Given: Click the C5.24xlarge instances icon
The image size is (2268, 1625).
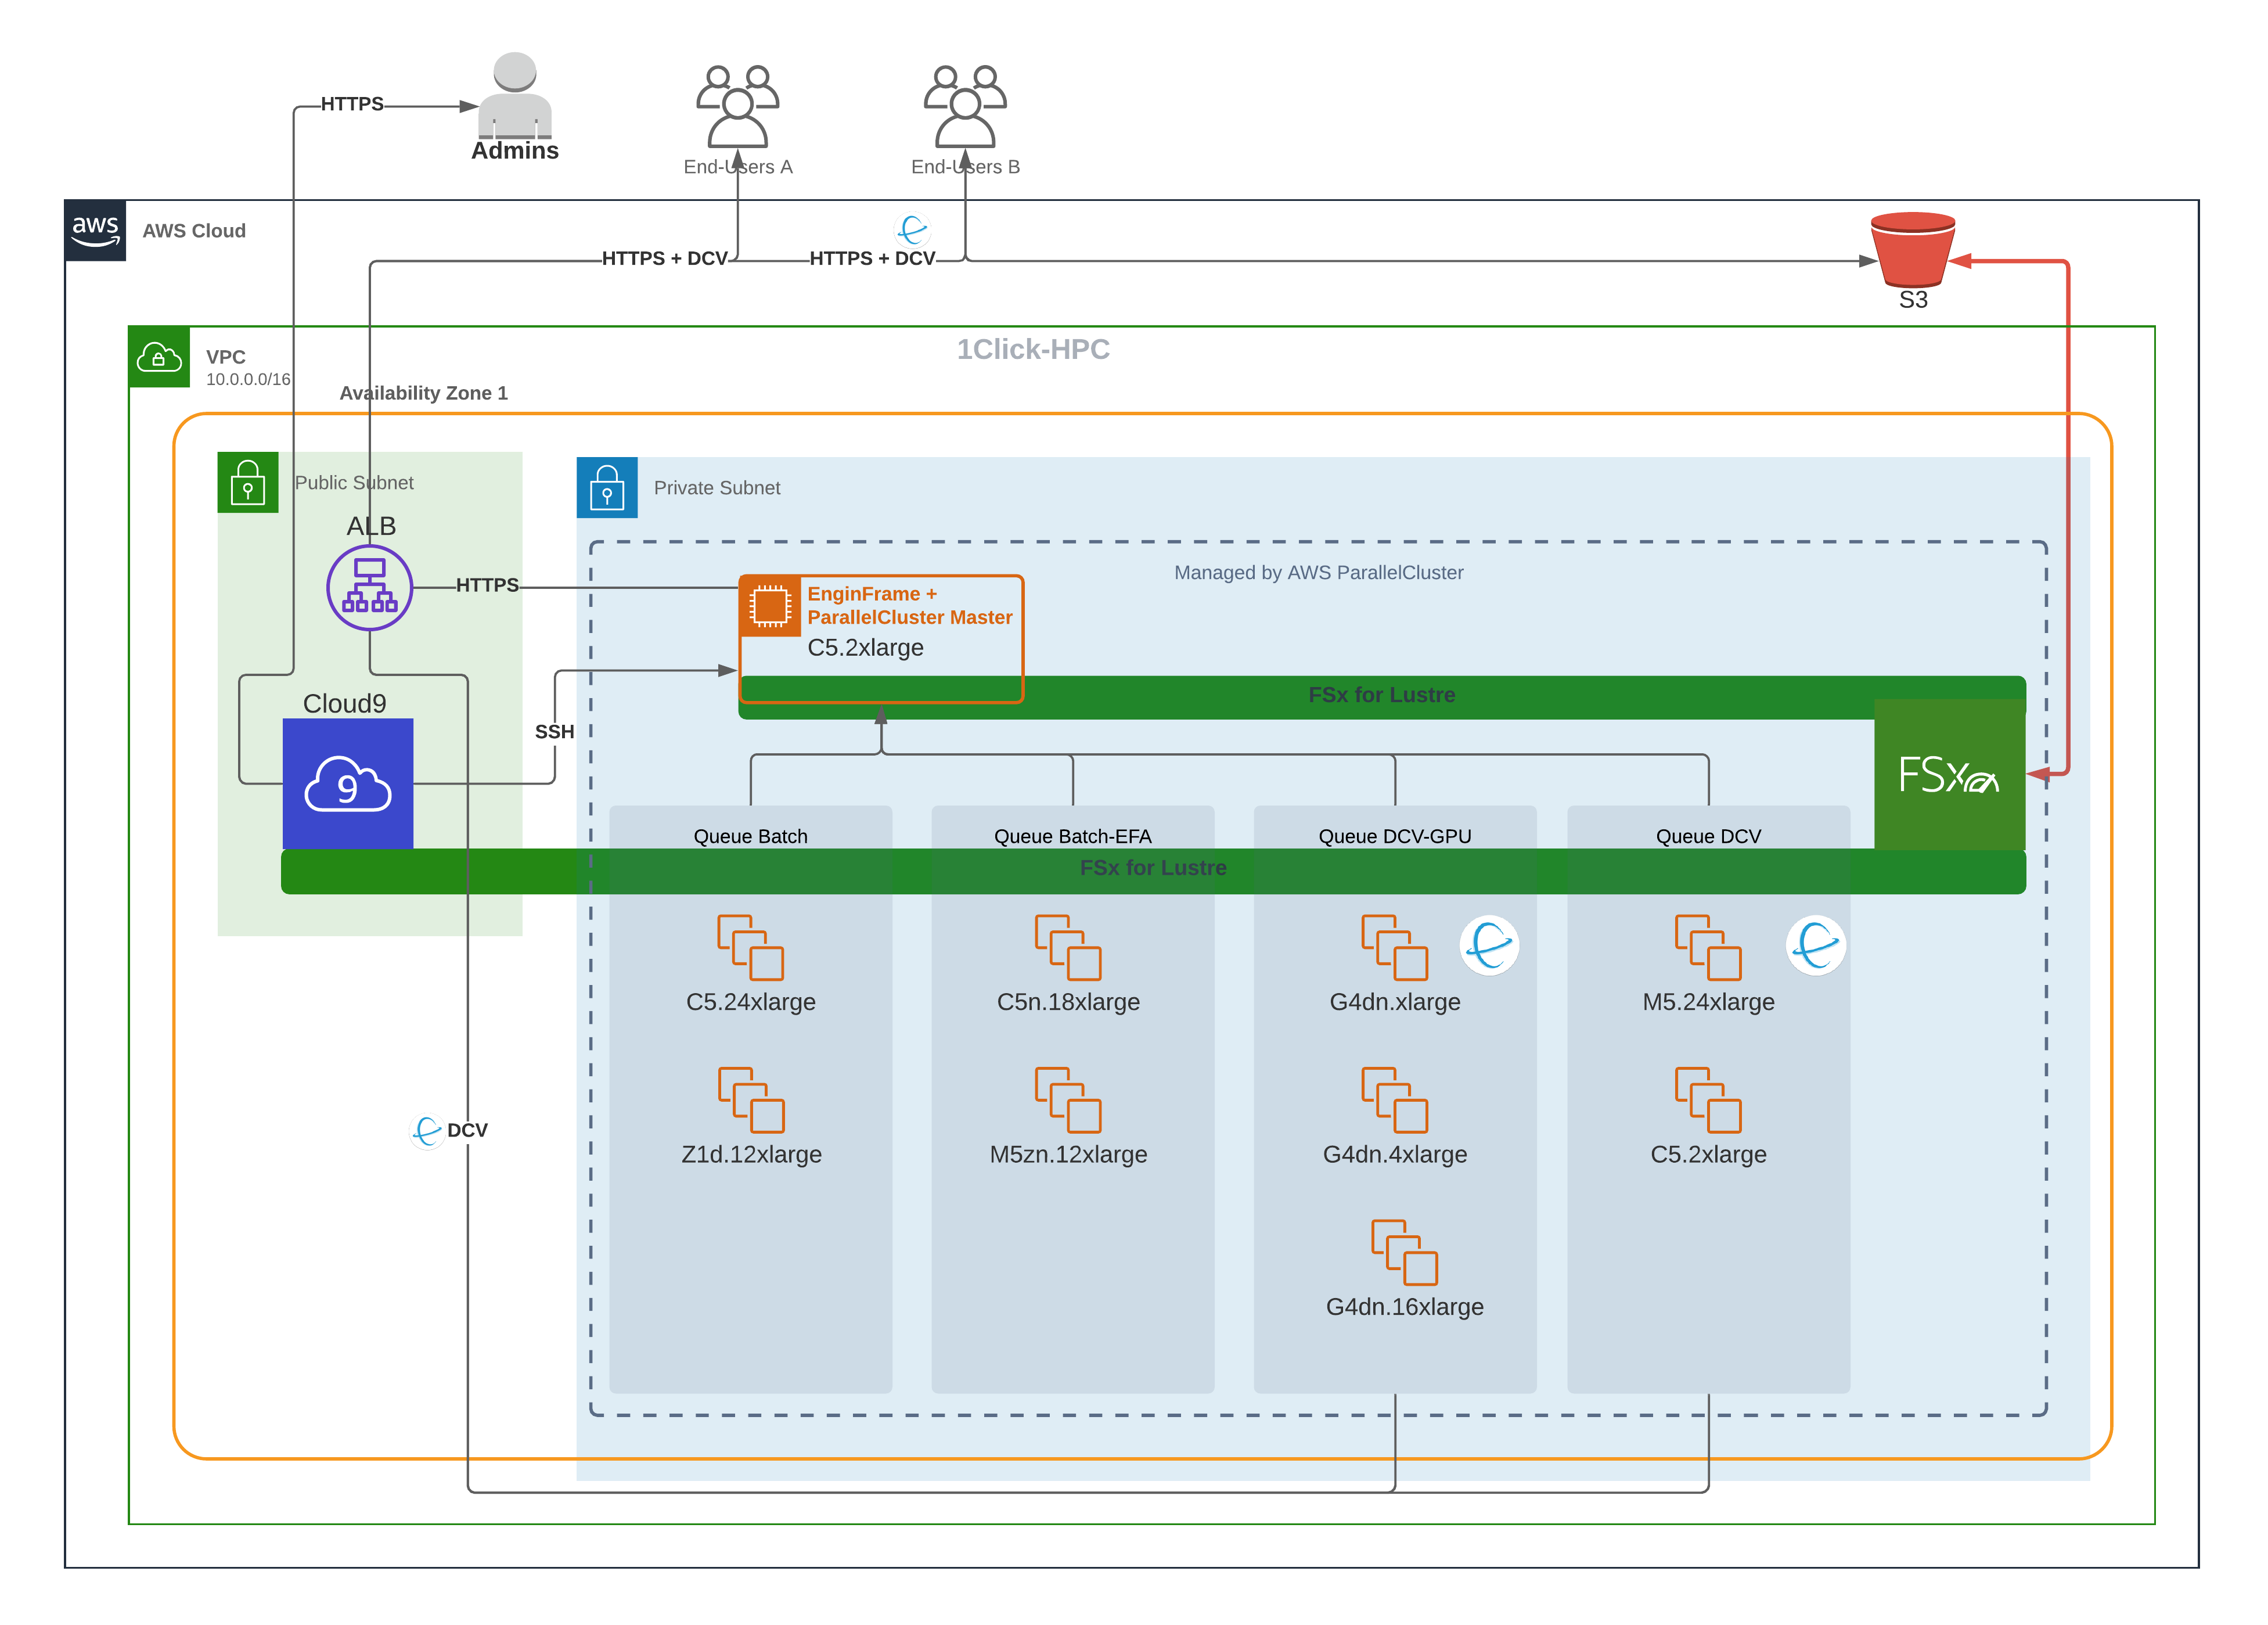Looking at the screenshot, I should 750,947.
